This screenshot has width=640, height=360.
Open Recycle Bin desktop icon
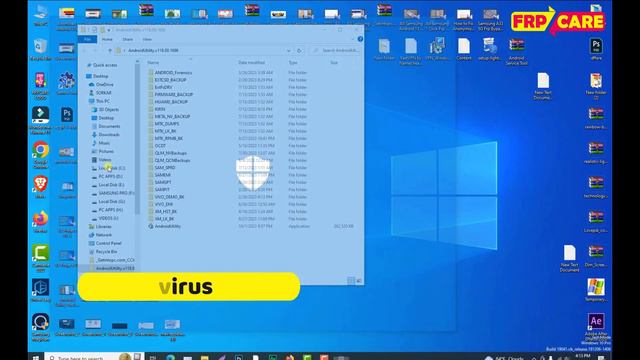point(40,50)
